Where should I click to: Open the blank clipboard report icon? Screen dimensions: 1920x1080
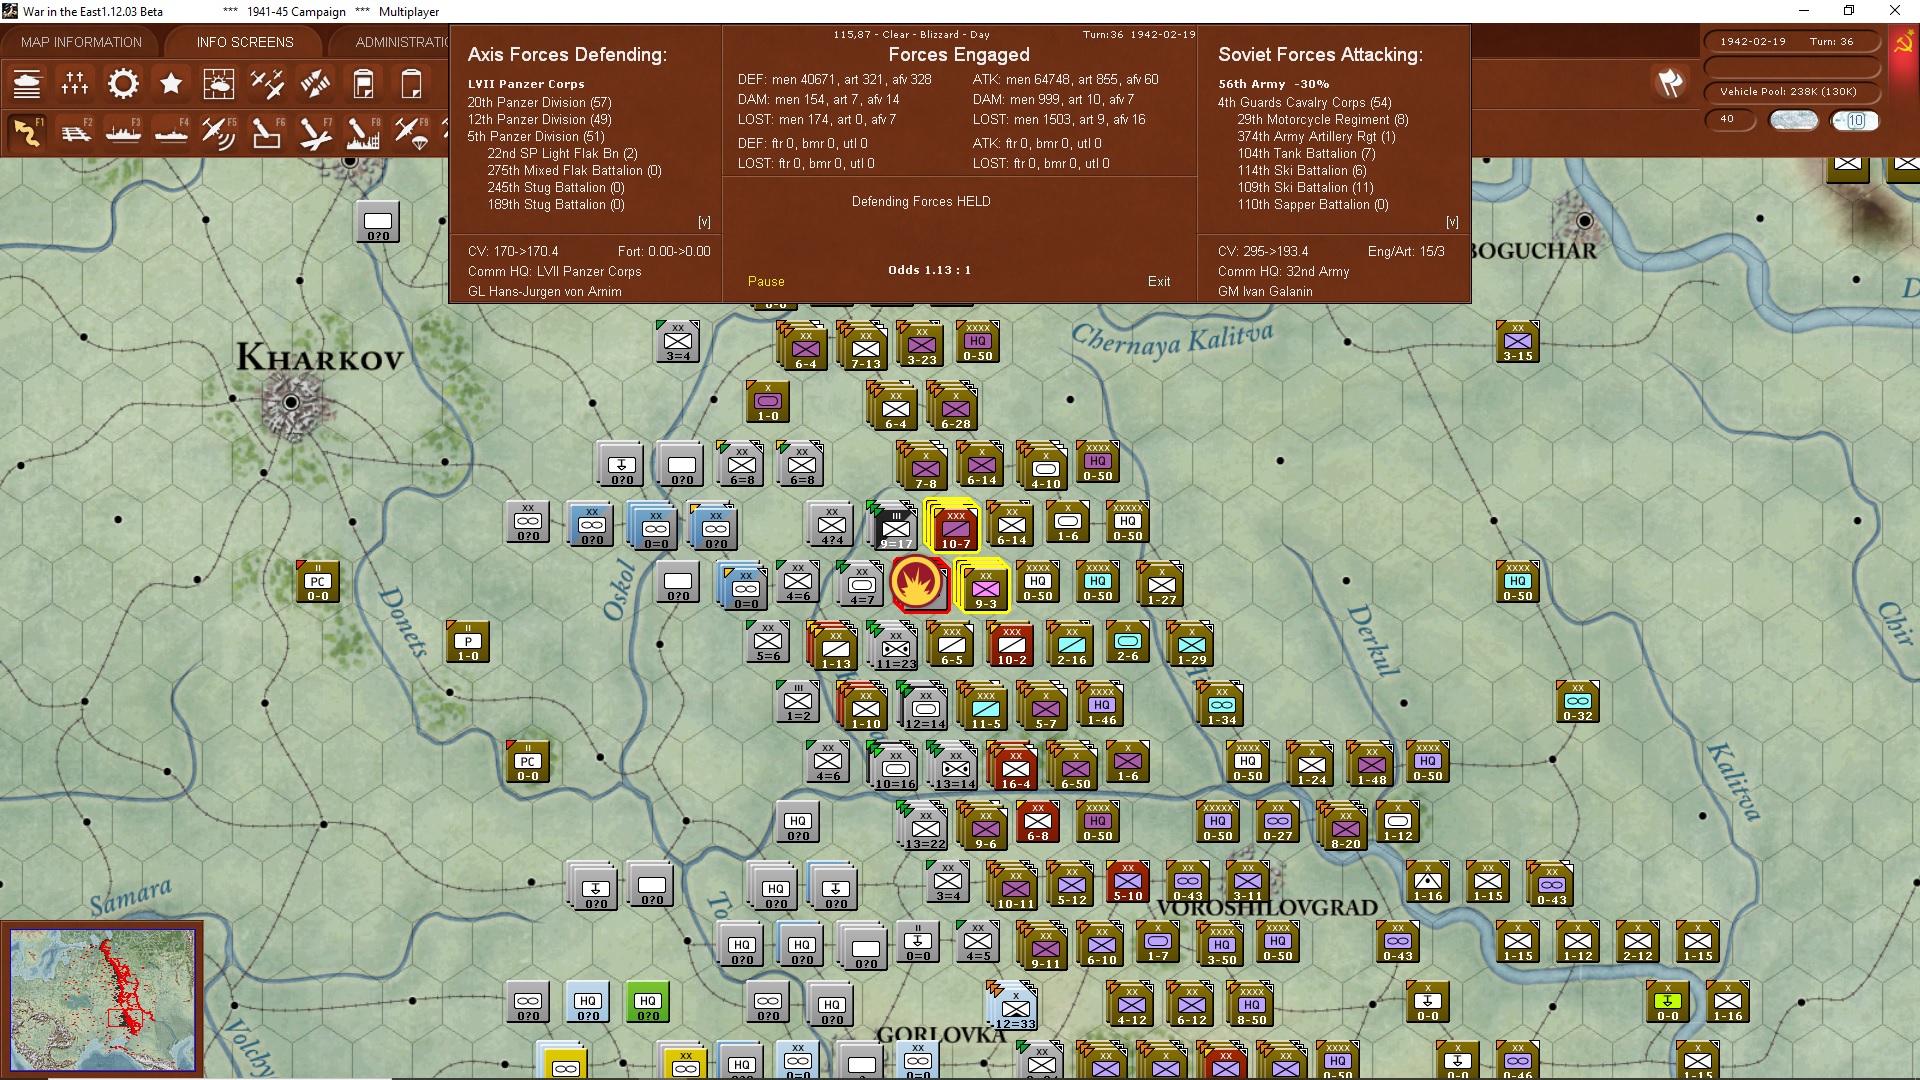pyautogui.click(x=411, y=84)
